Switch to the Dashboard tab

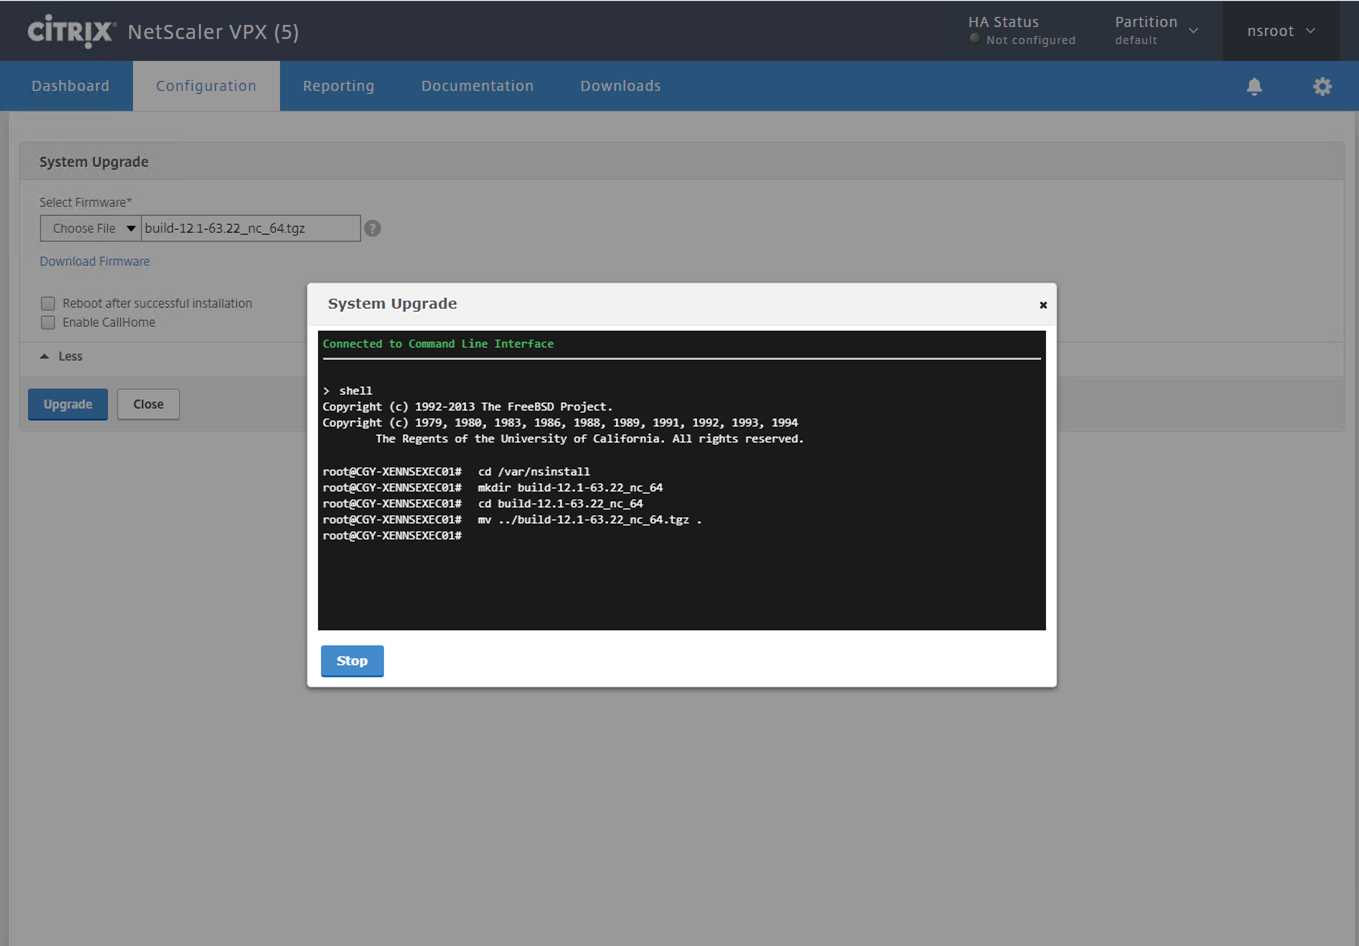coord(70,86)
